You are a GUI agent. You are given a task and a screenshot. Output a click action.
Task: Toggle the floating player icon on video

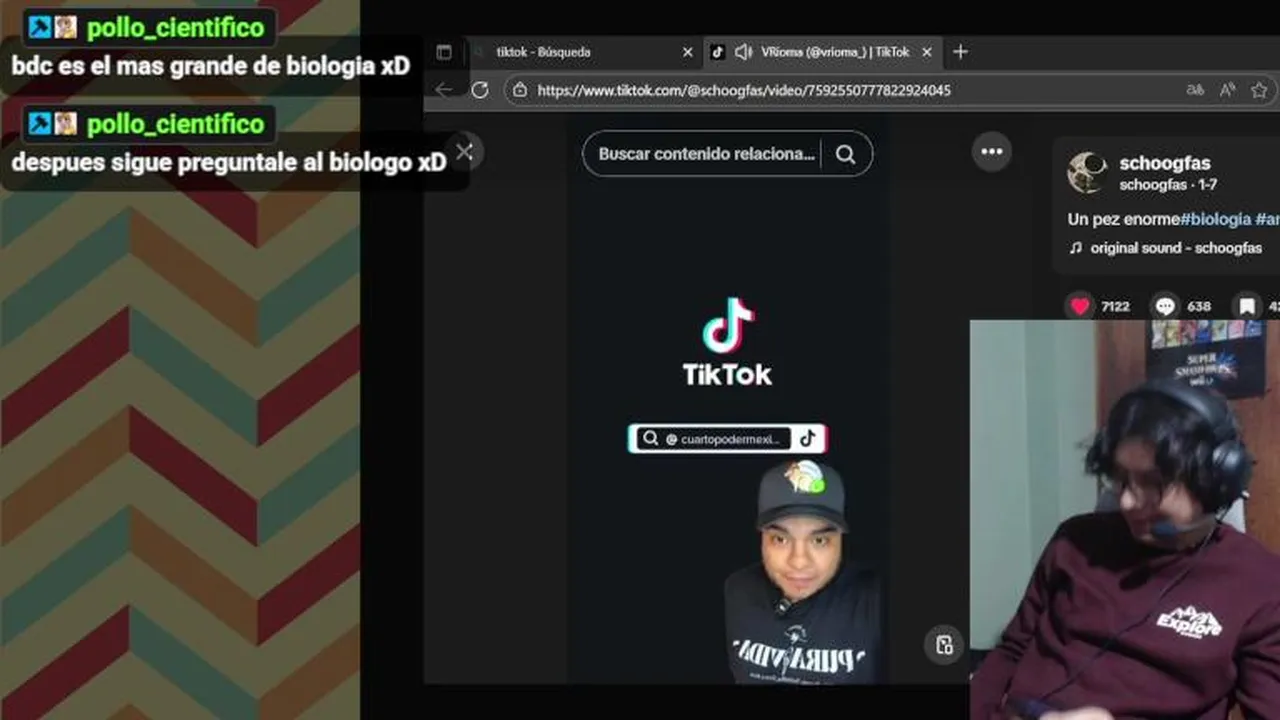click(944, 645)
